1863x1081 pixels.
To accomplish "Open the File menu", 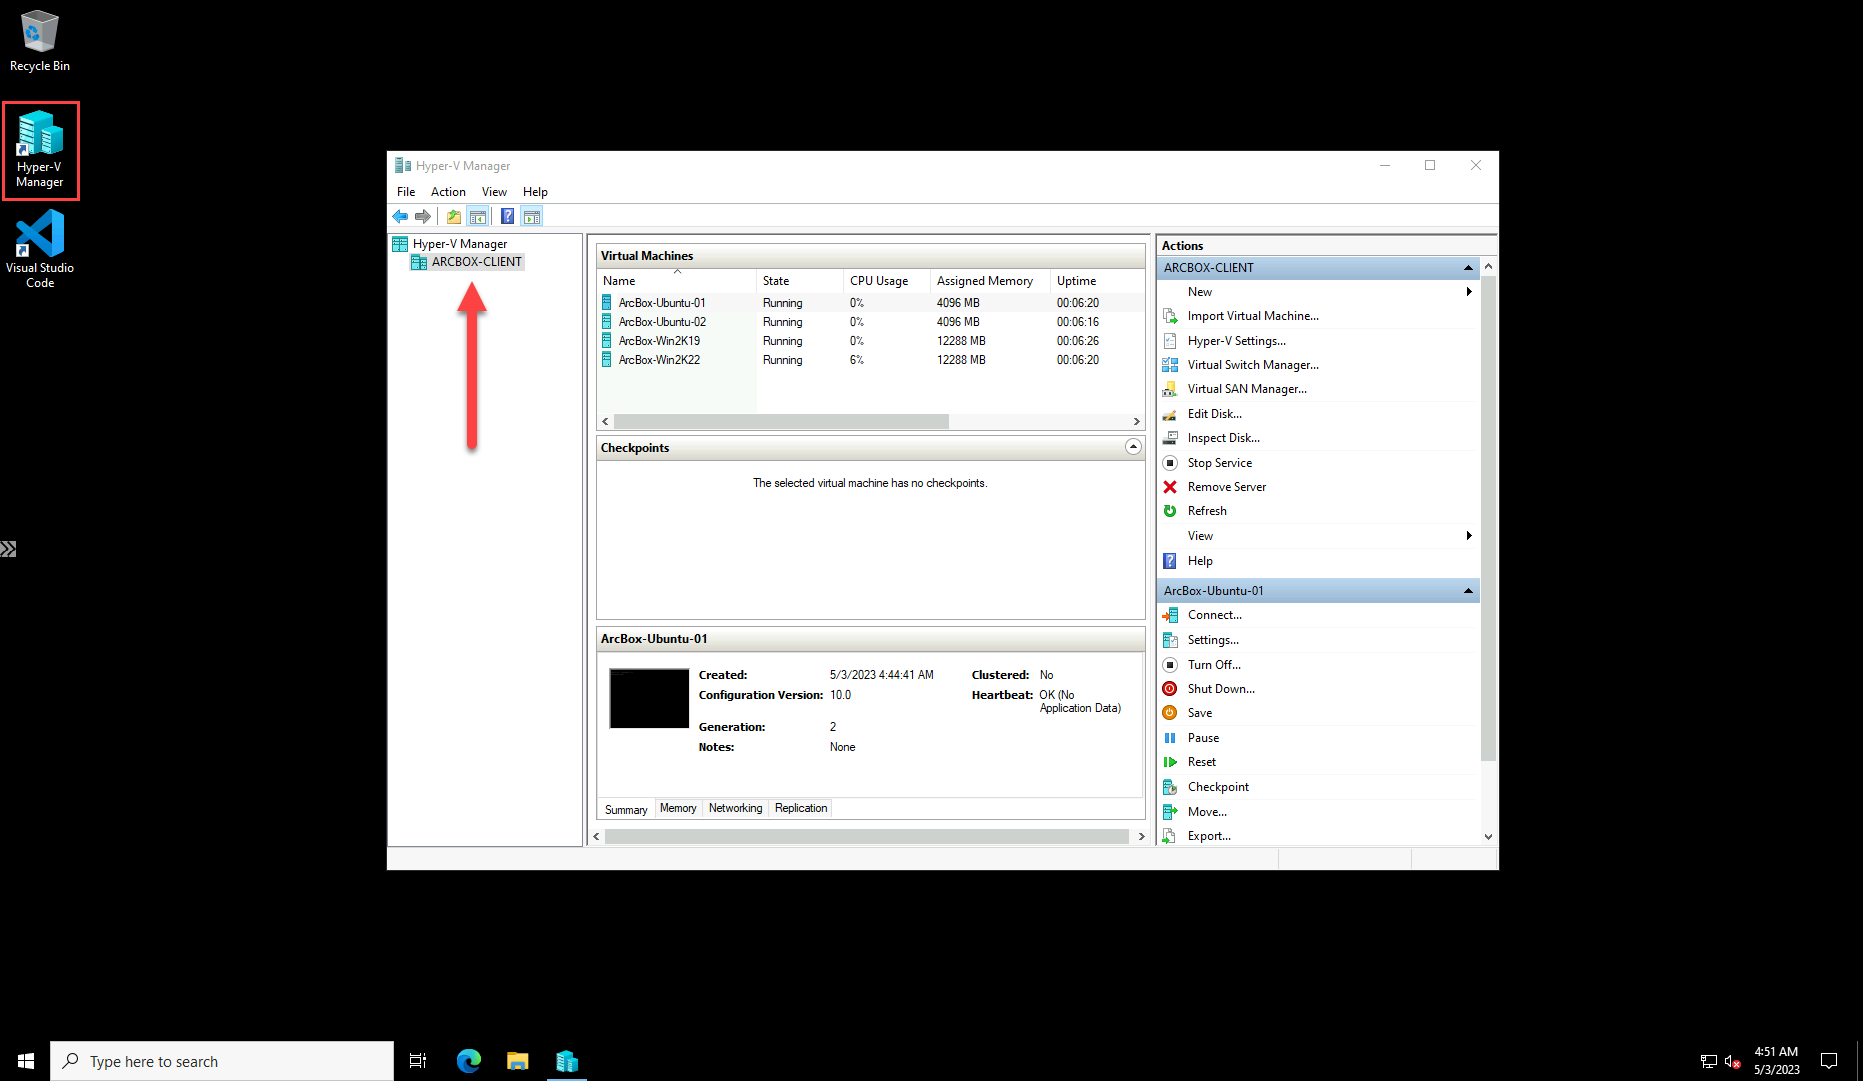I will 406,192.
